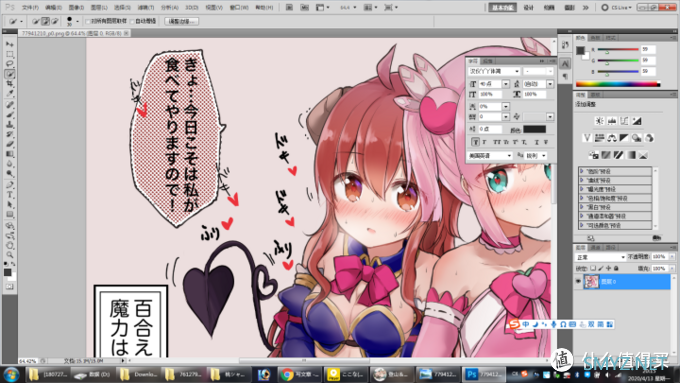The height and width of the screenshot is (383, 680).
Task: Open the 正常 blend mode dropdown
Action: point(600,257)
